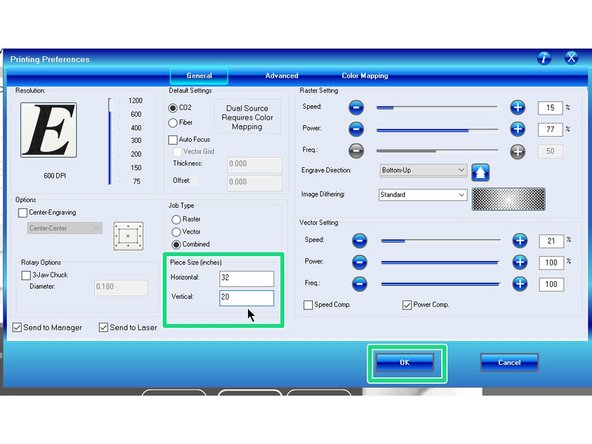Toggle the Send to Laser checkbox

coord(103,327)
